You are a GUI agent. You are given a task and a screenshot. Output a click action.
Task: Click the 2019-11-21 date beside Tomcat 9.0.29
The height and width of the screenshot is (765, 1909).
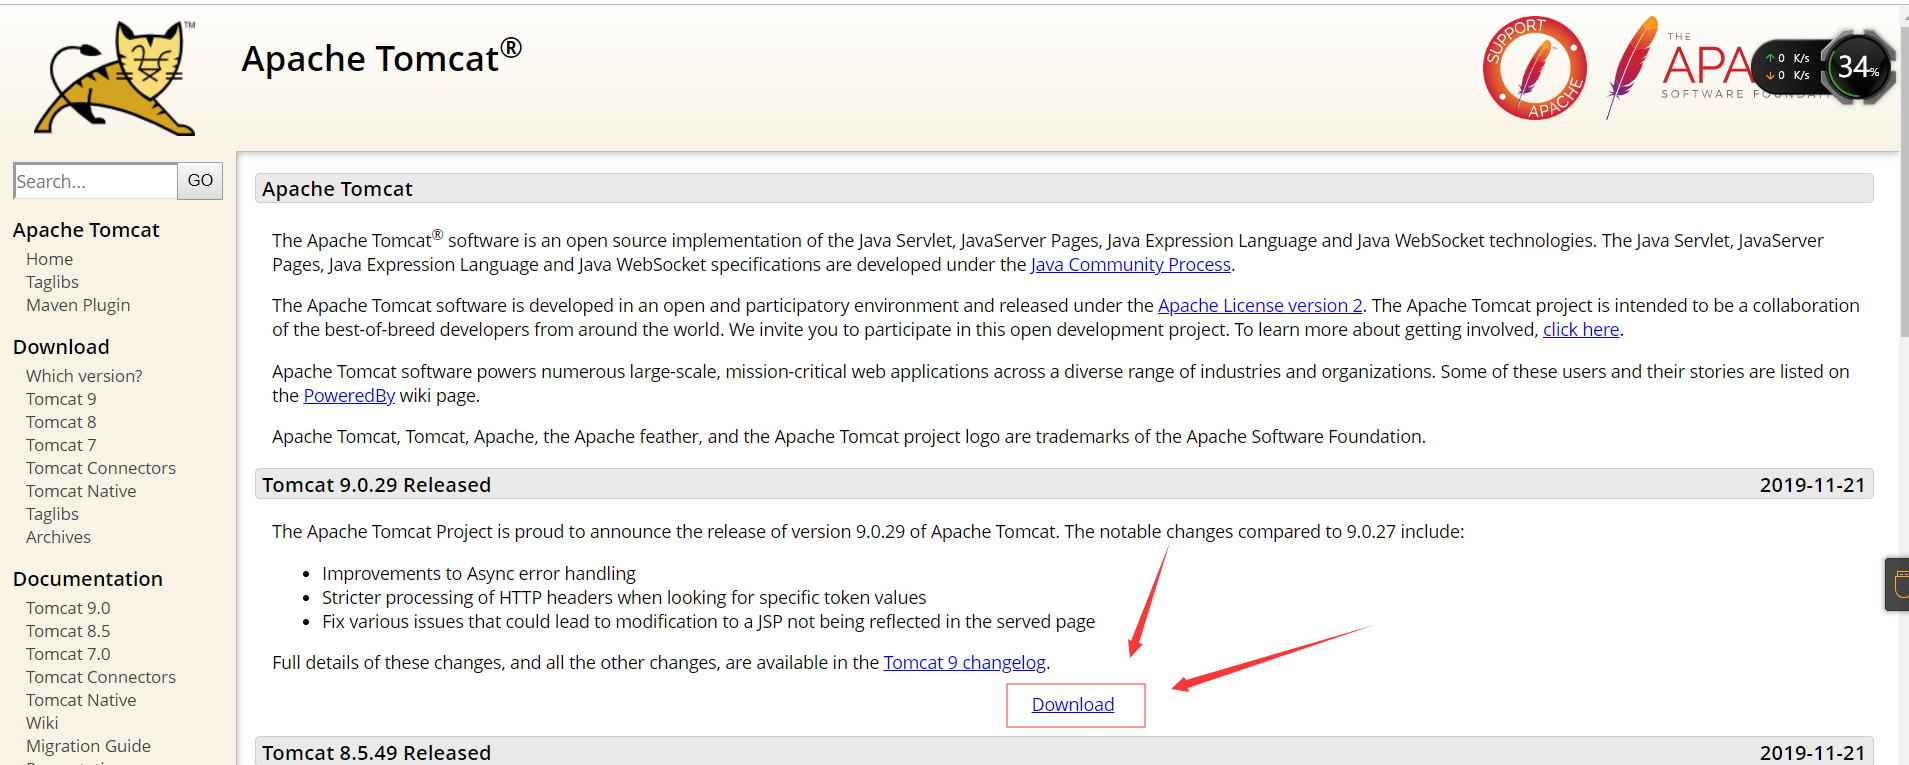coord(1812,485)
